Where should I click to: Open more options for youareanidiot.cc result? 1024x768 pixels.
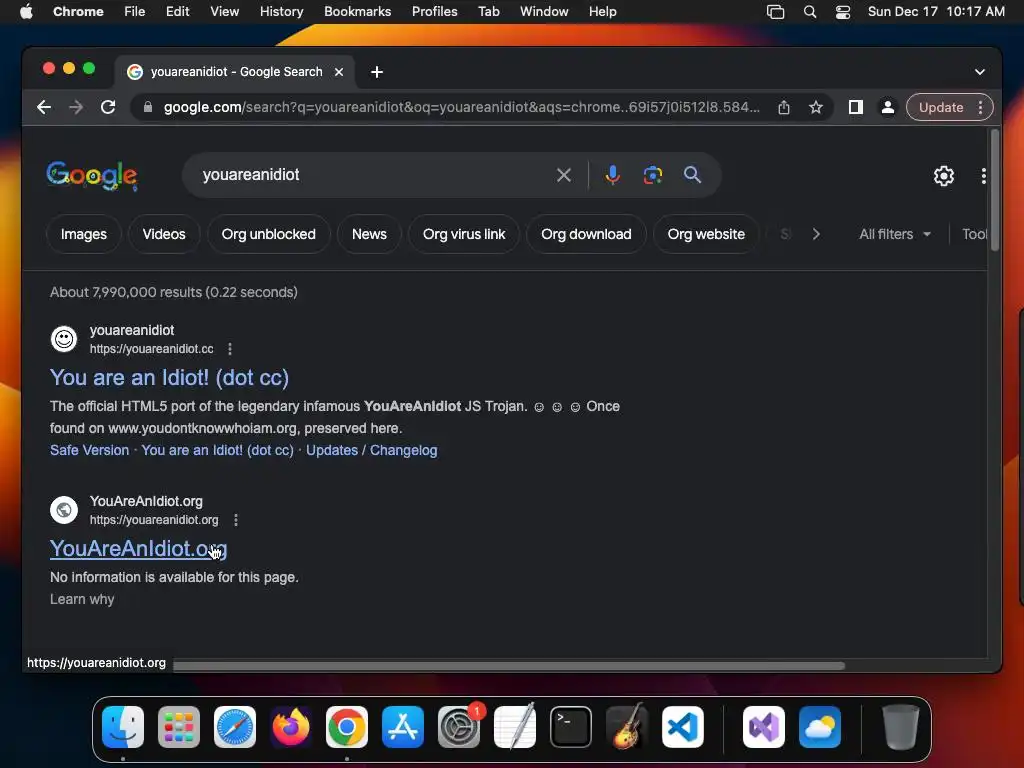pyautogui.click(x=230, y=349)
